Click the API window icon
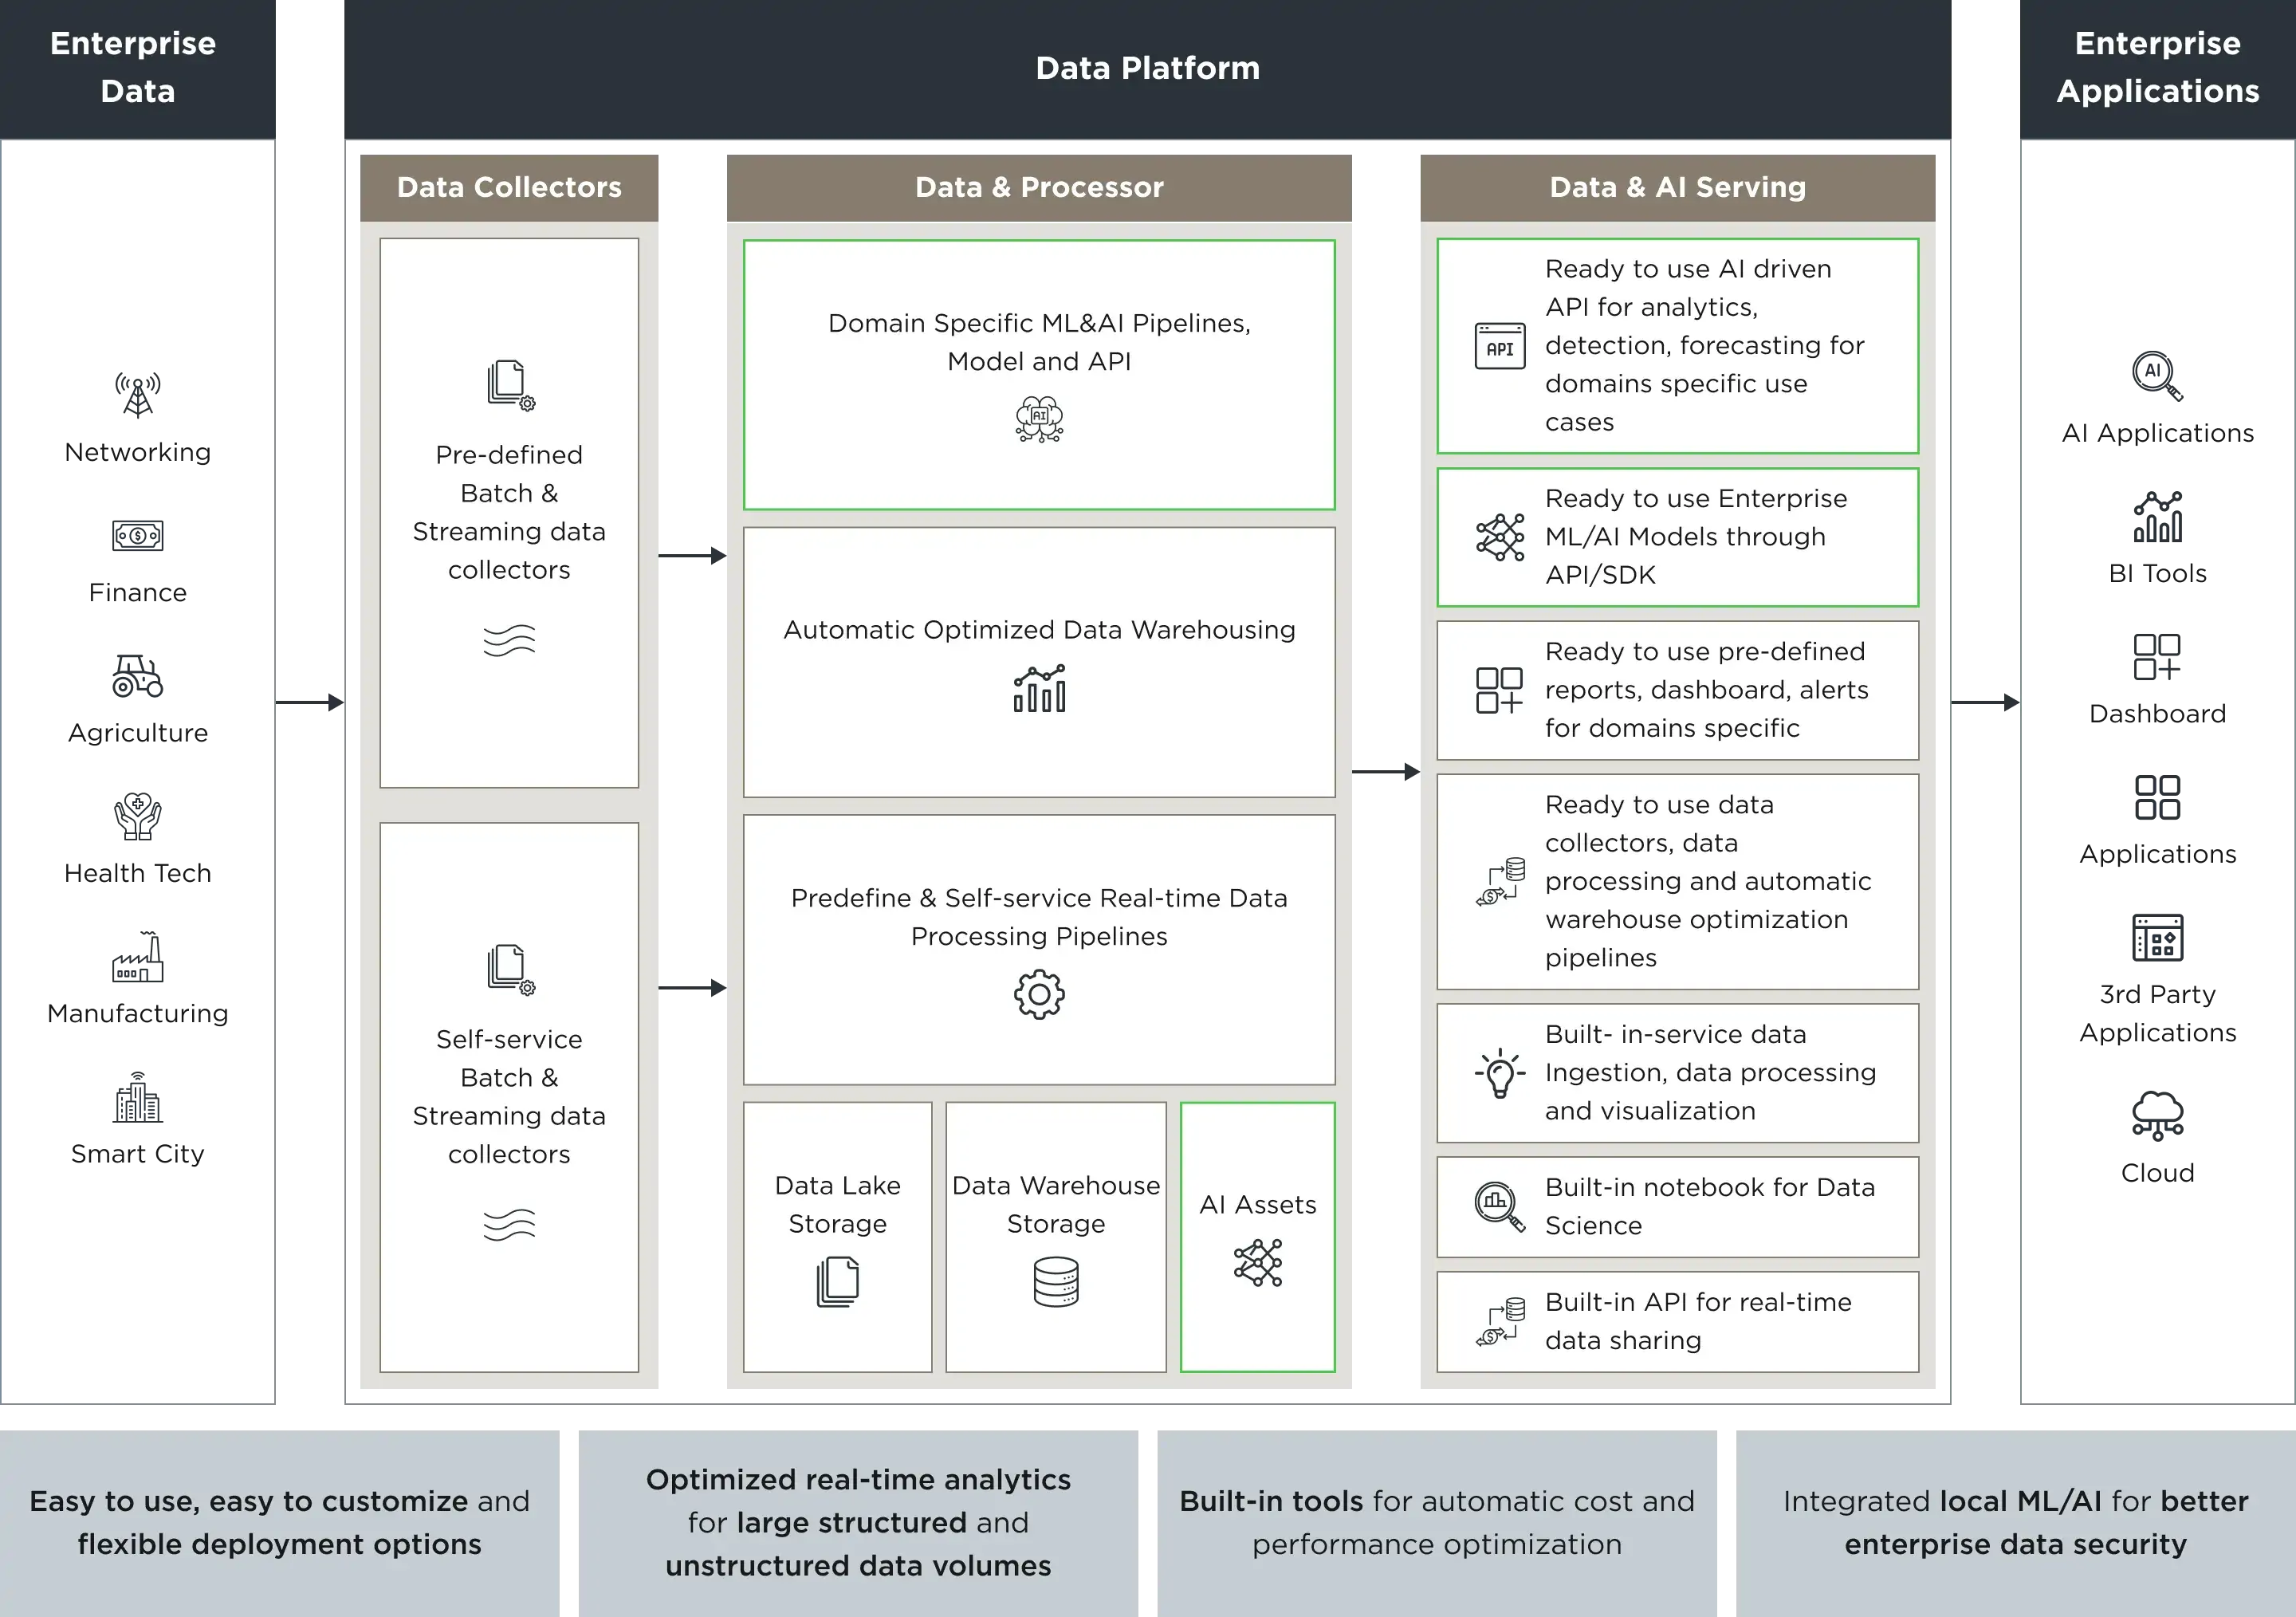This screenshot has height=1617, width=2296. tap(1499, 346)
